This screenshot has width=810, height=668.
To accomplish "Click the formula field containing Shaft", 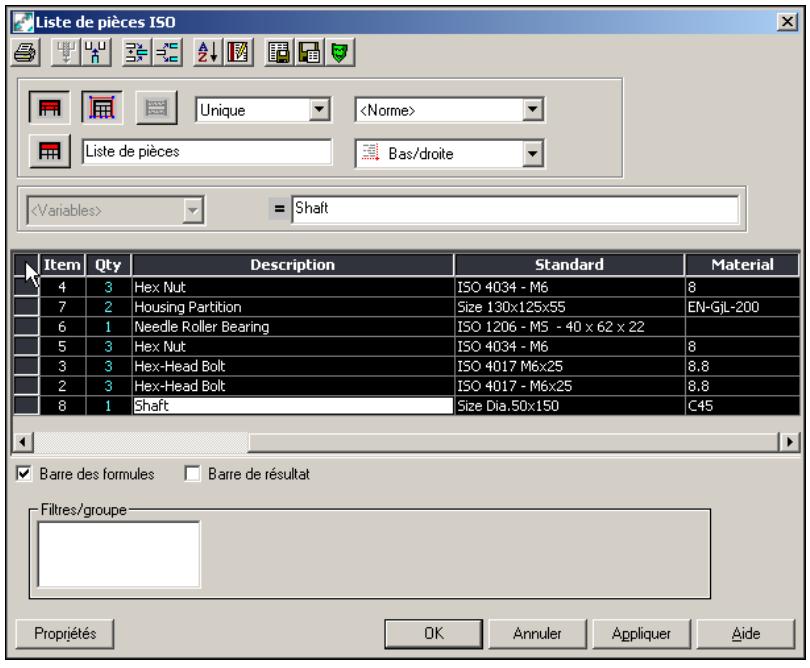I will click(x=515, y=209).
